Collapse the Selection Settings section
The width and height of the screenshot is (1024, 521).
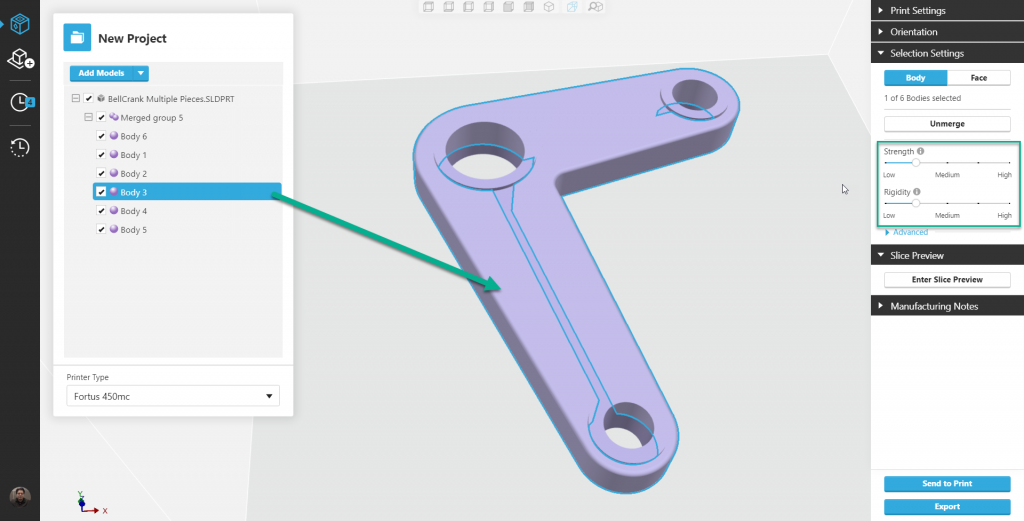pyautogui.click(x=947, y=53)
